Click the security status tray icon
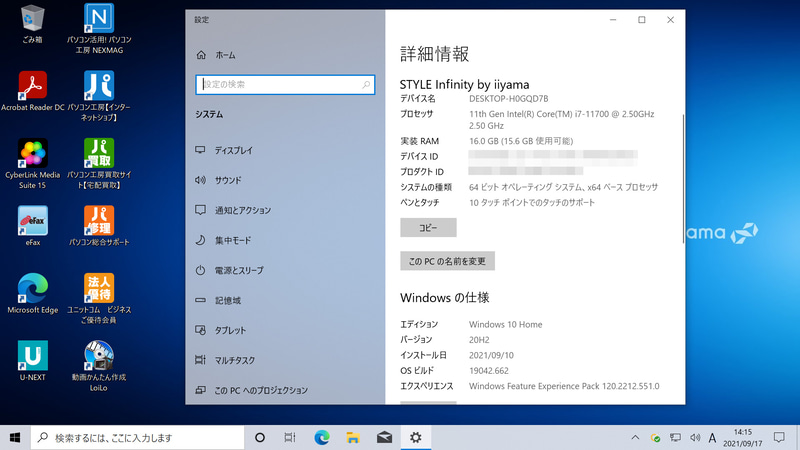Screen dimensions: 800x450 [656, 438]
